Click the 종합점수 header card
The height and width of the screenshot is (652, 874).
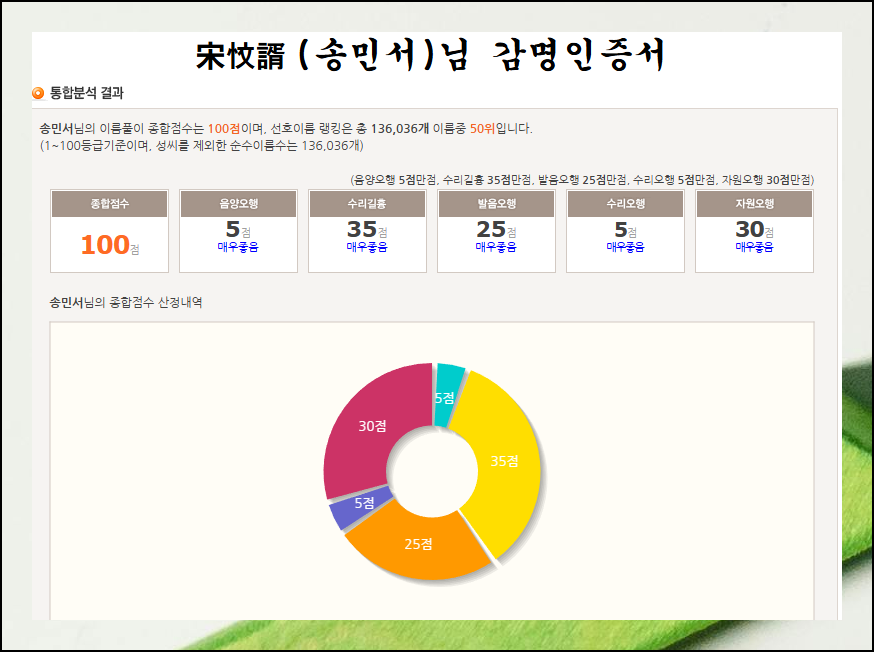coord(109,203)
